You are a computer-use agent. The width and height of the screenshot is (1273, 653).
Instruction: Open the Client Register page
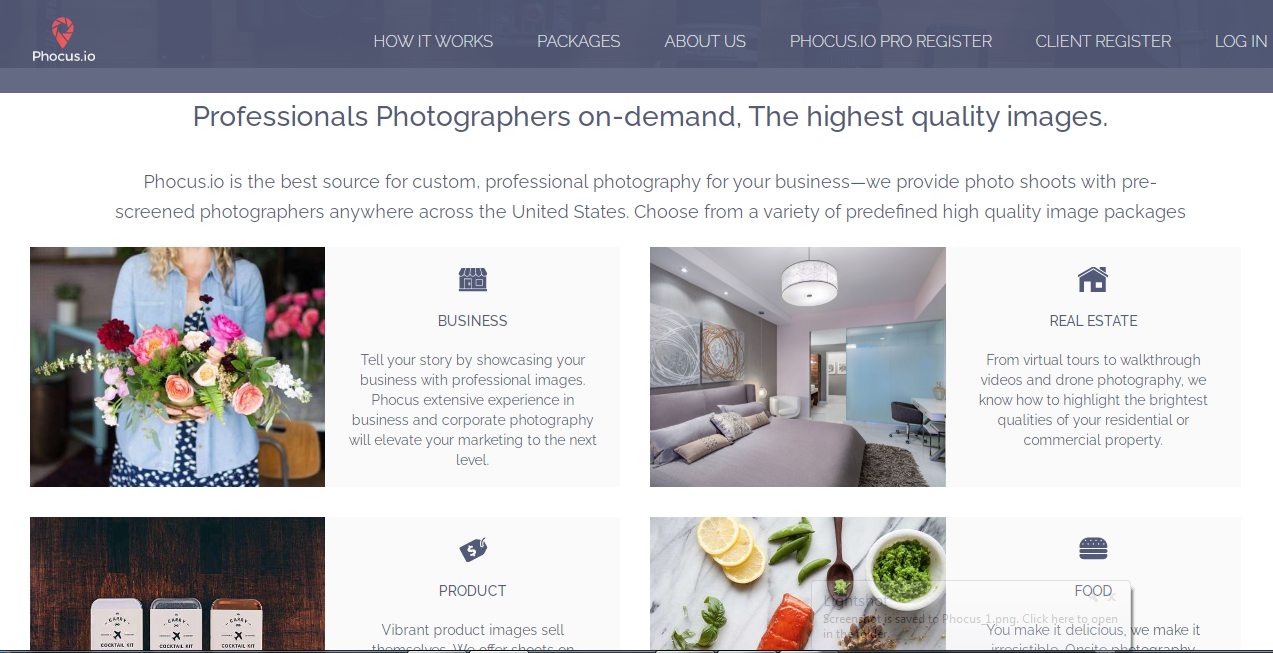click(x=1103, y=41)
